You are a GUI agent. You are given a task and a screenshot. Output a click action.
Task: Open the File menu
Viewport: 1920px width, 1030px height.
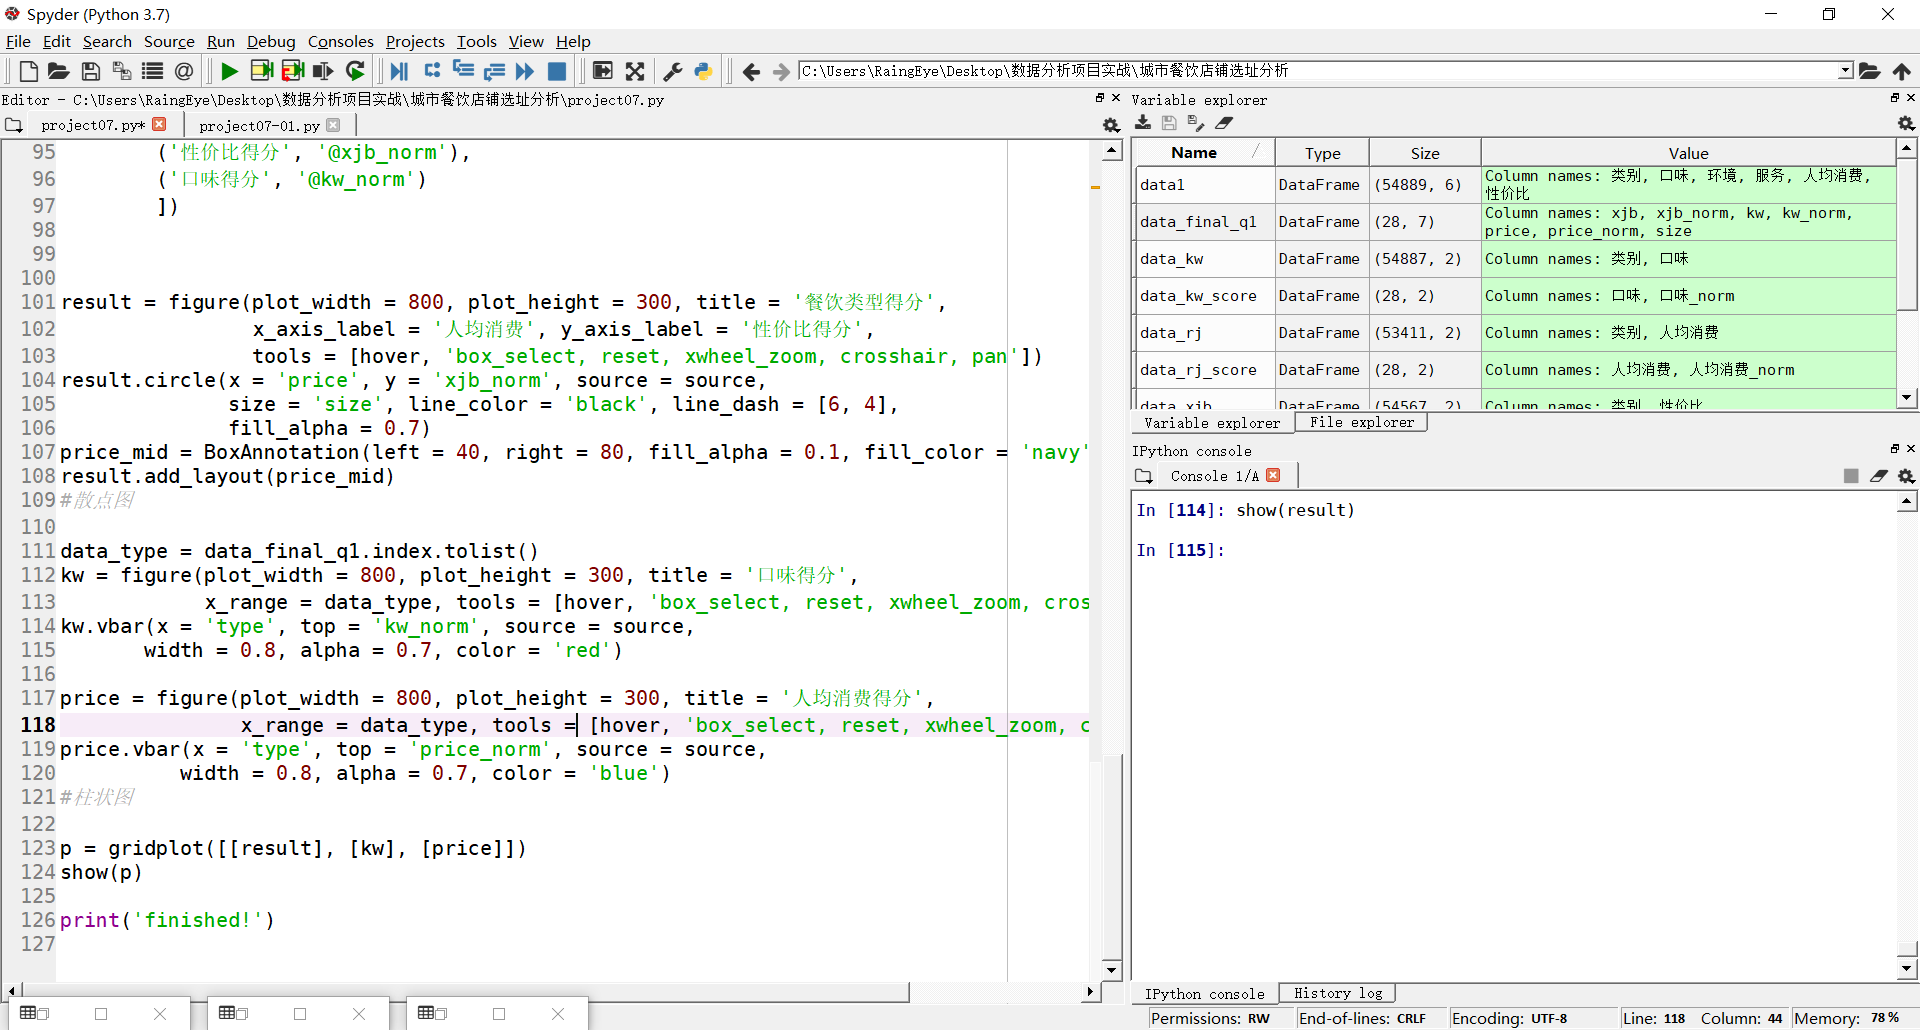18,41
